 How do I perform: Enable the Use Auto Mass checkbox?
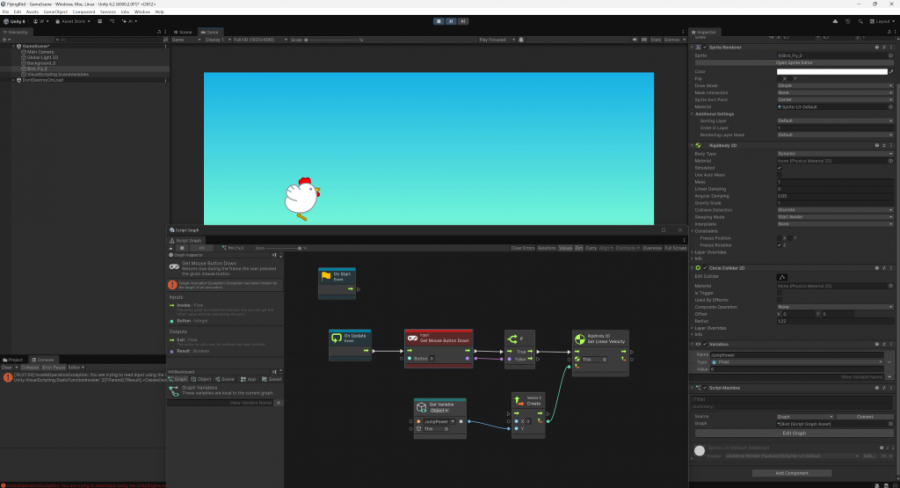click(781, 174)
